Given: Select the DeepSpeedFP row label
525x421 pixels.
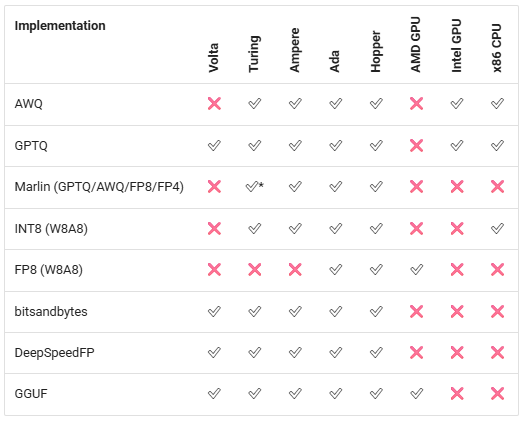Looking at the screenshot, I should coord(55,353).
